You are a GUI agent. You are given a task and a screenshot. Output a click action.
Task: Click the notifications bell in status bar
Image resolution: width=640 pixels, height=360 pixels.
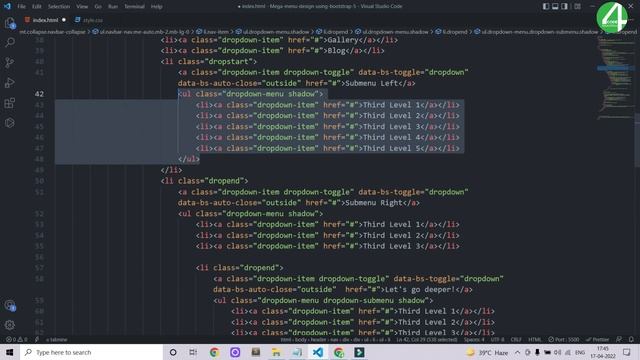631,340
